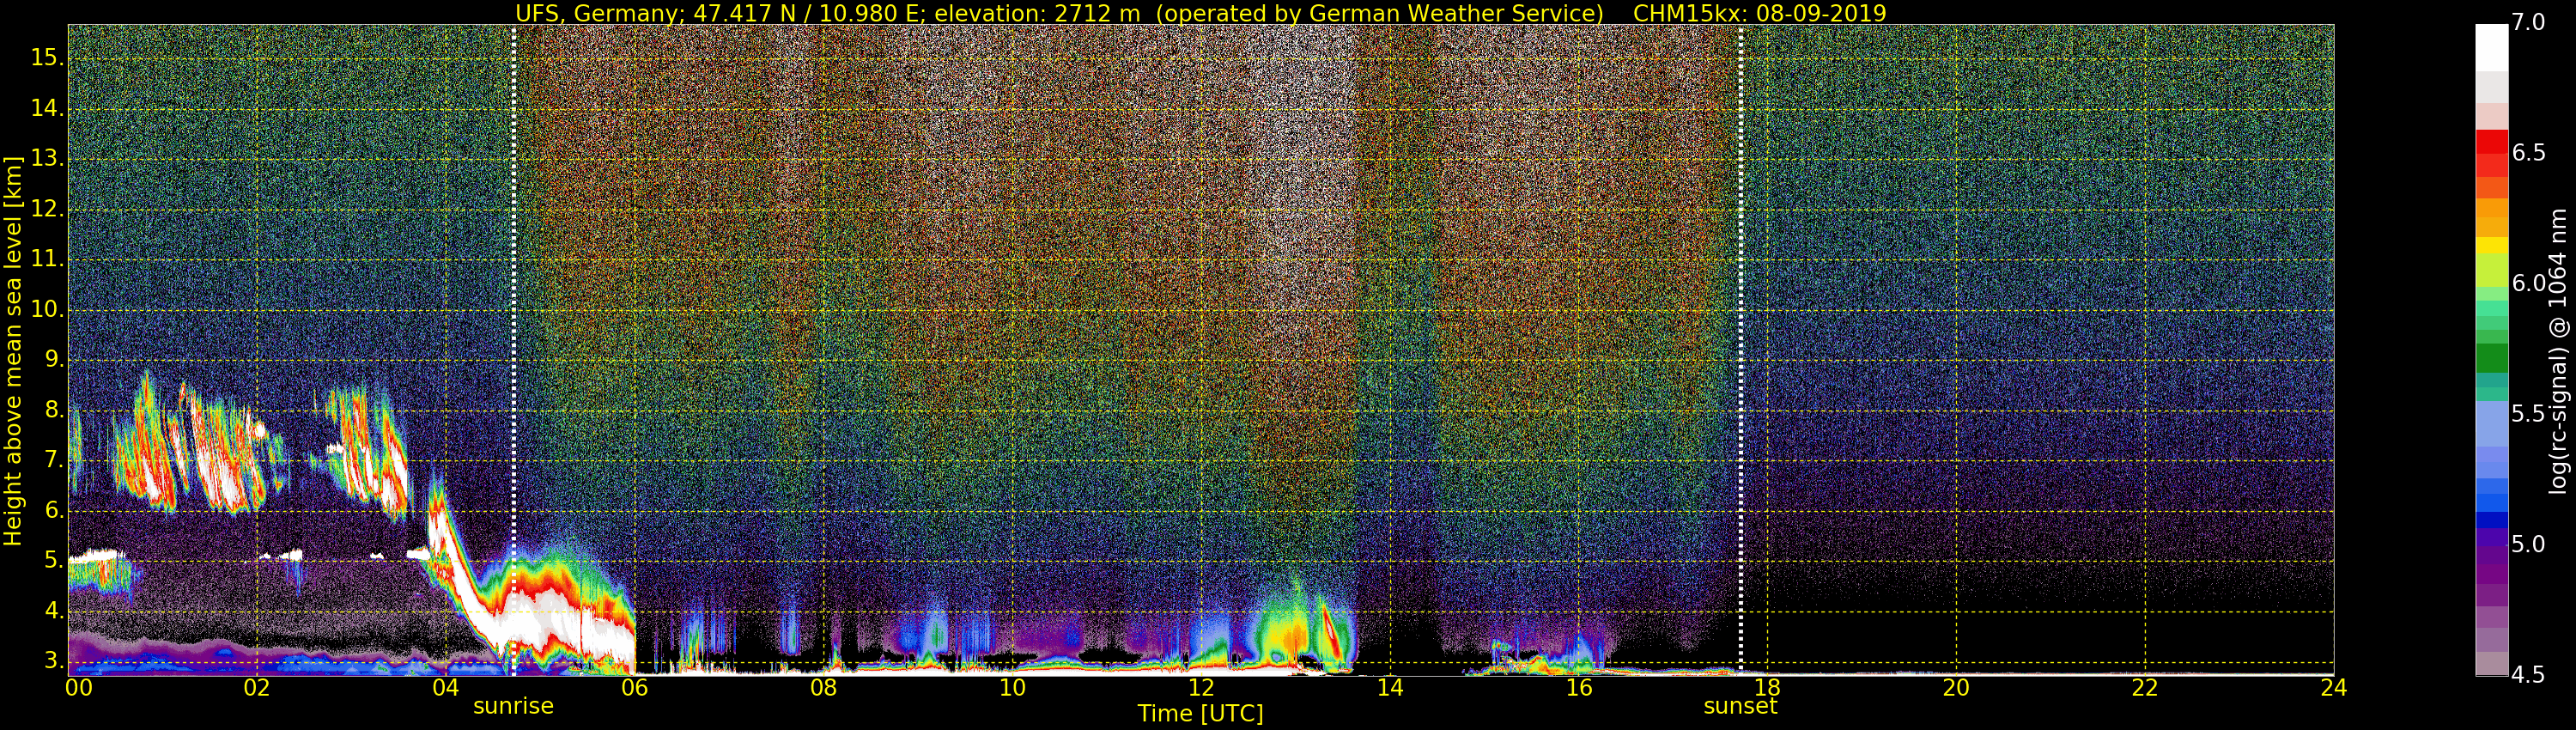Screen dimensions: 2576x730
Task: Click the 15 km height tick label
Action: (47, 57)
